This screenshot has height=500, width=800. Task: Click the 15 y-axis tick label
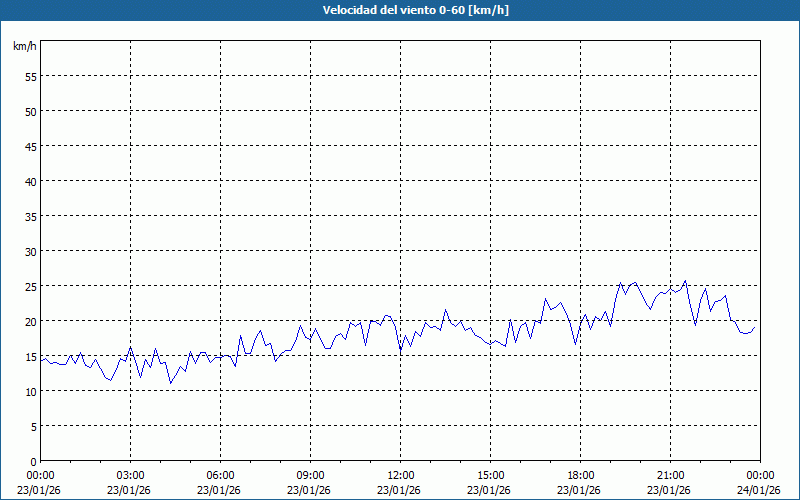[30, 356]
